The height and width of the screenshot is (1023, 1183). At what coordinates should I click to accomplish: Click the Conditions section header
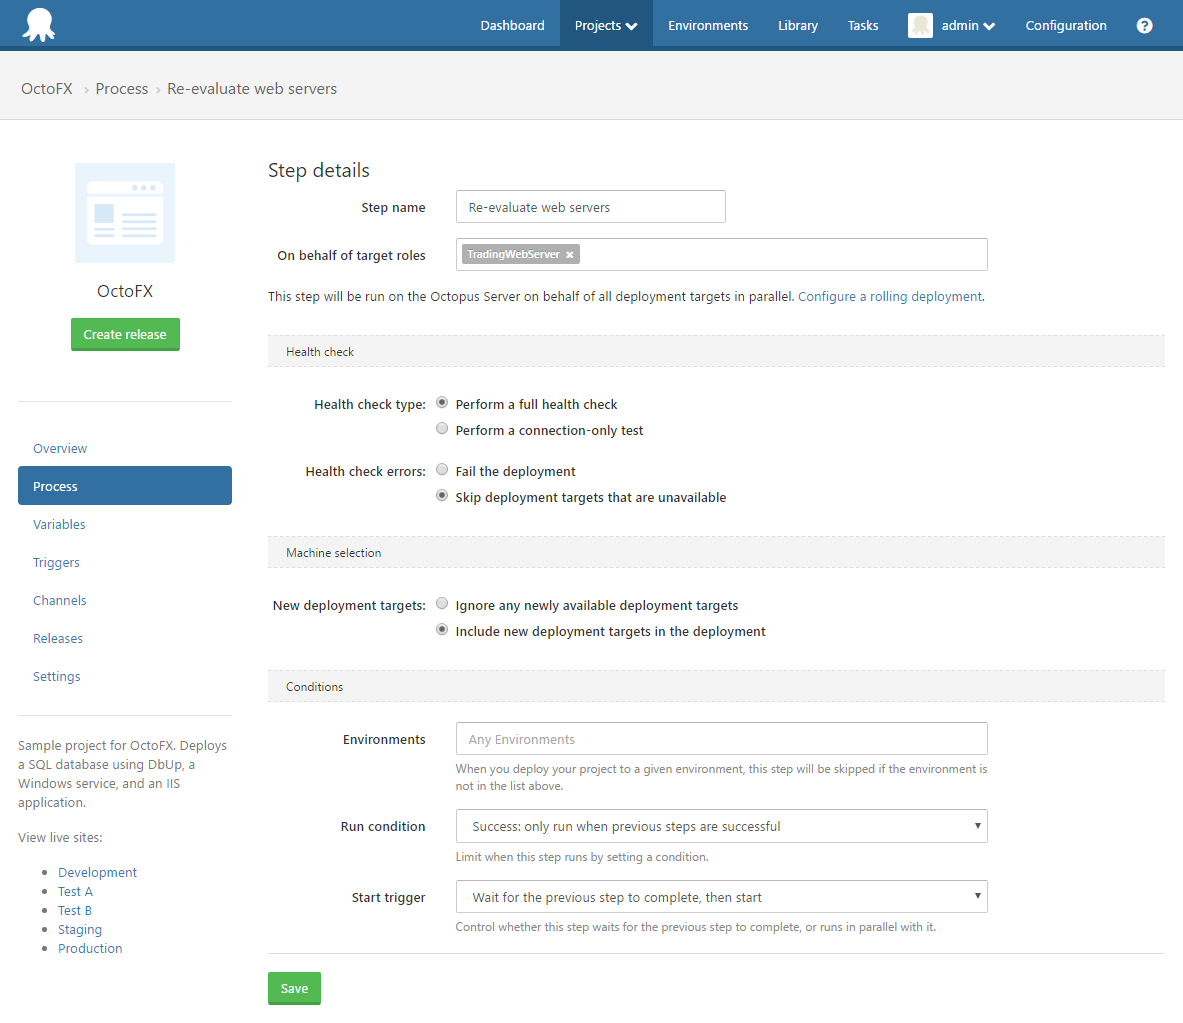[x=716, y=687]
